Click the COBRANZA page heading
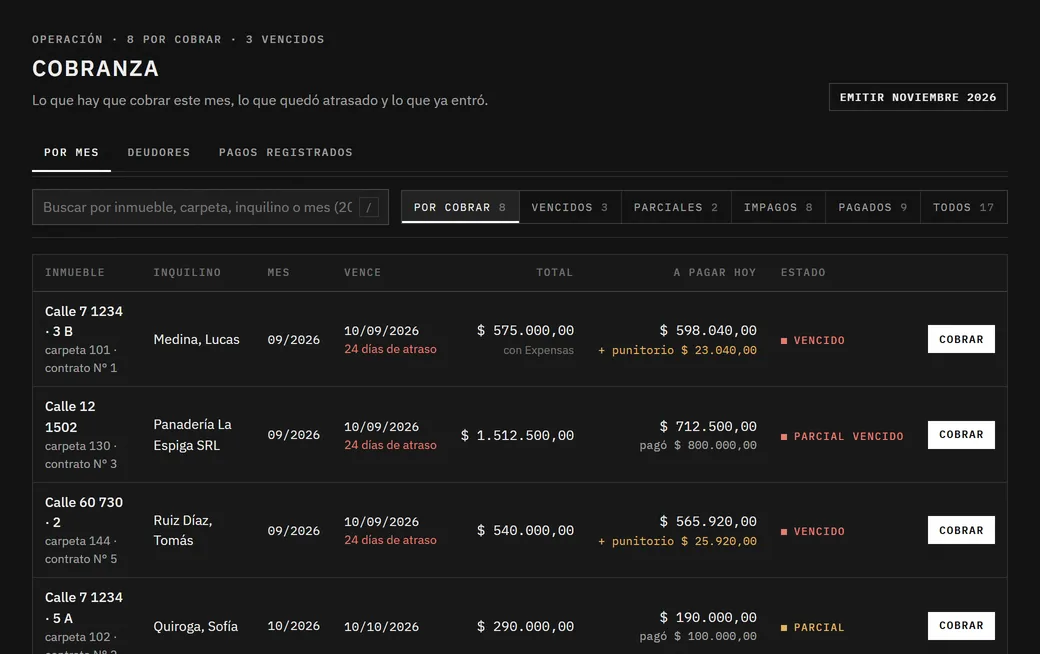Viewport: 1040px width, 654px height. 96,68
